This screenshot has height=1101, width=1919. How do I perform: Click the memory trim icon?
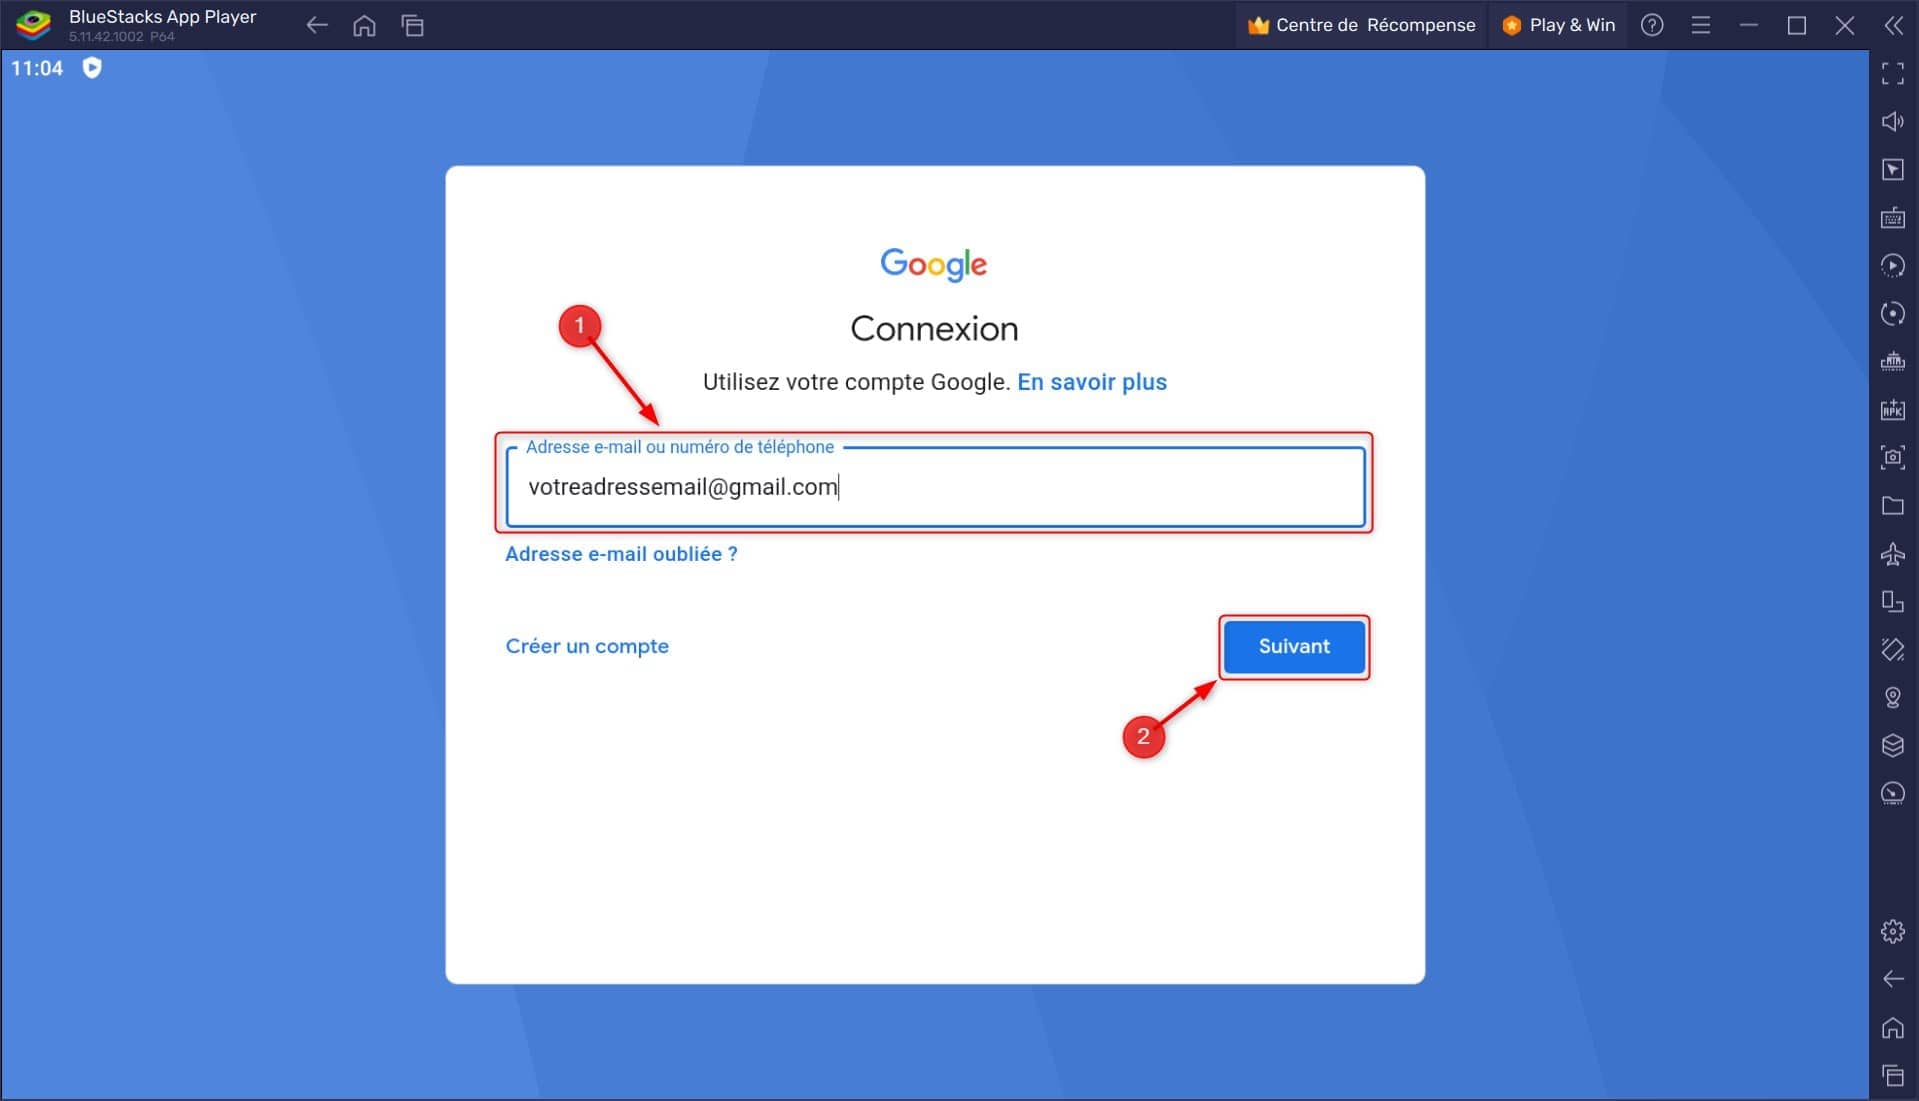click(1893, 361)
